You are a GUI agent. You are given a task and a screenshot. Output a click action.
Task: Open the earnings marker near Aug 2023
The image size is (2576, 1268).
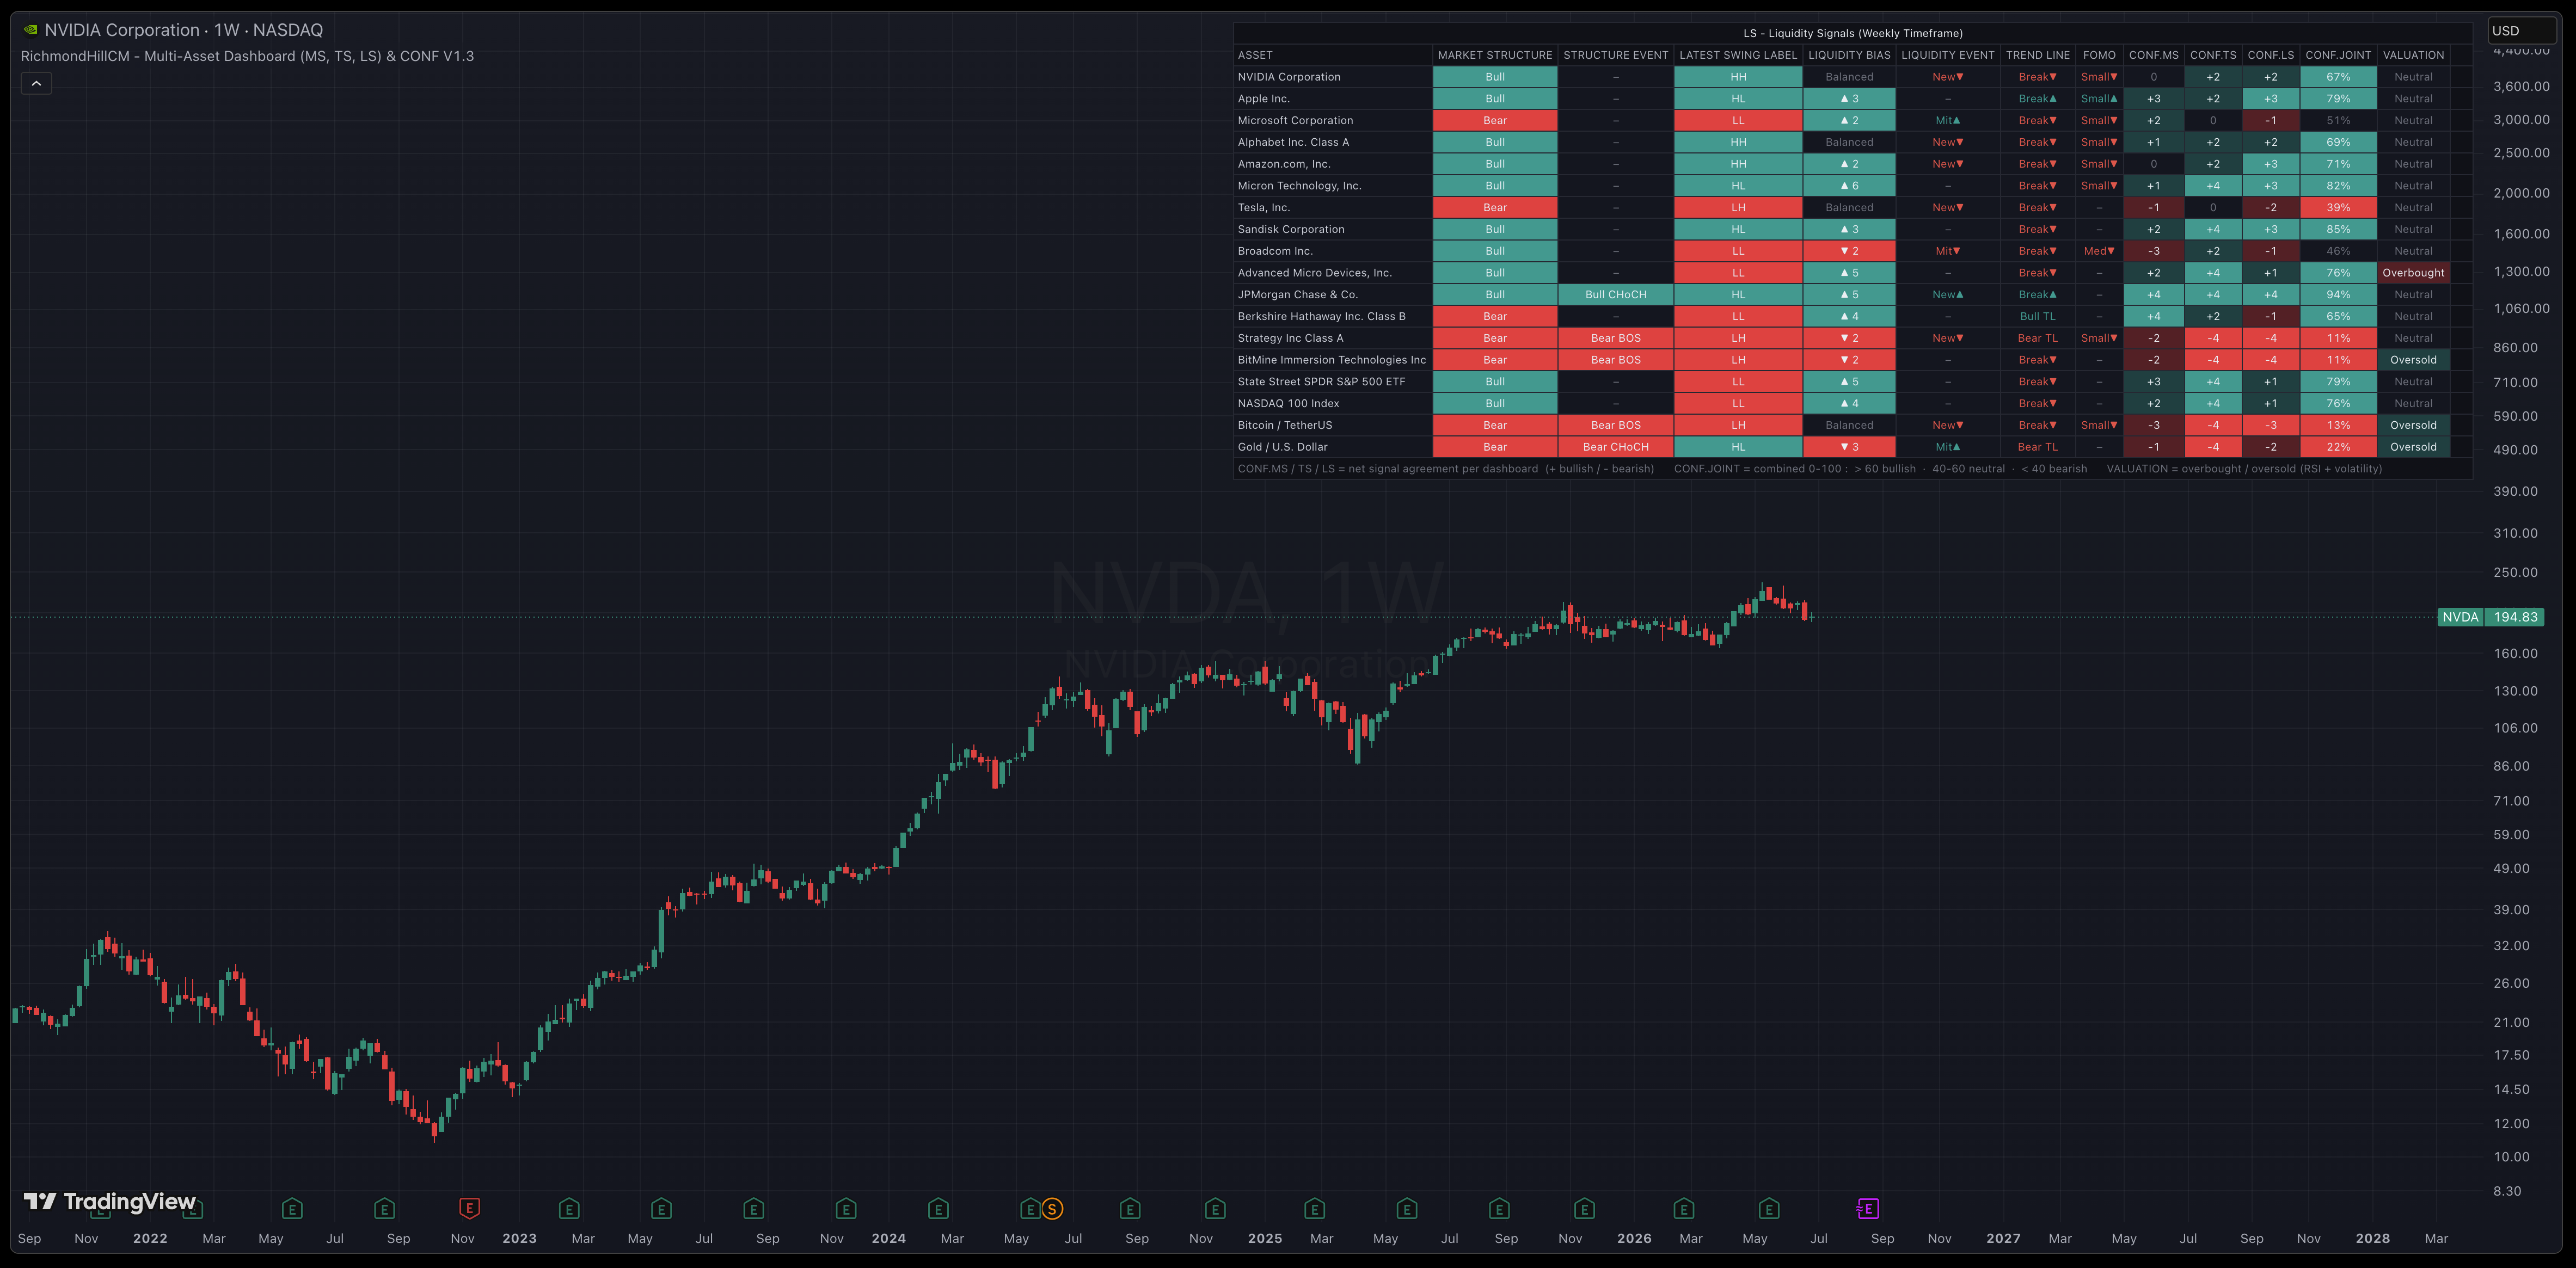pos(754,1208)
